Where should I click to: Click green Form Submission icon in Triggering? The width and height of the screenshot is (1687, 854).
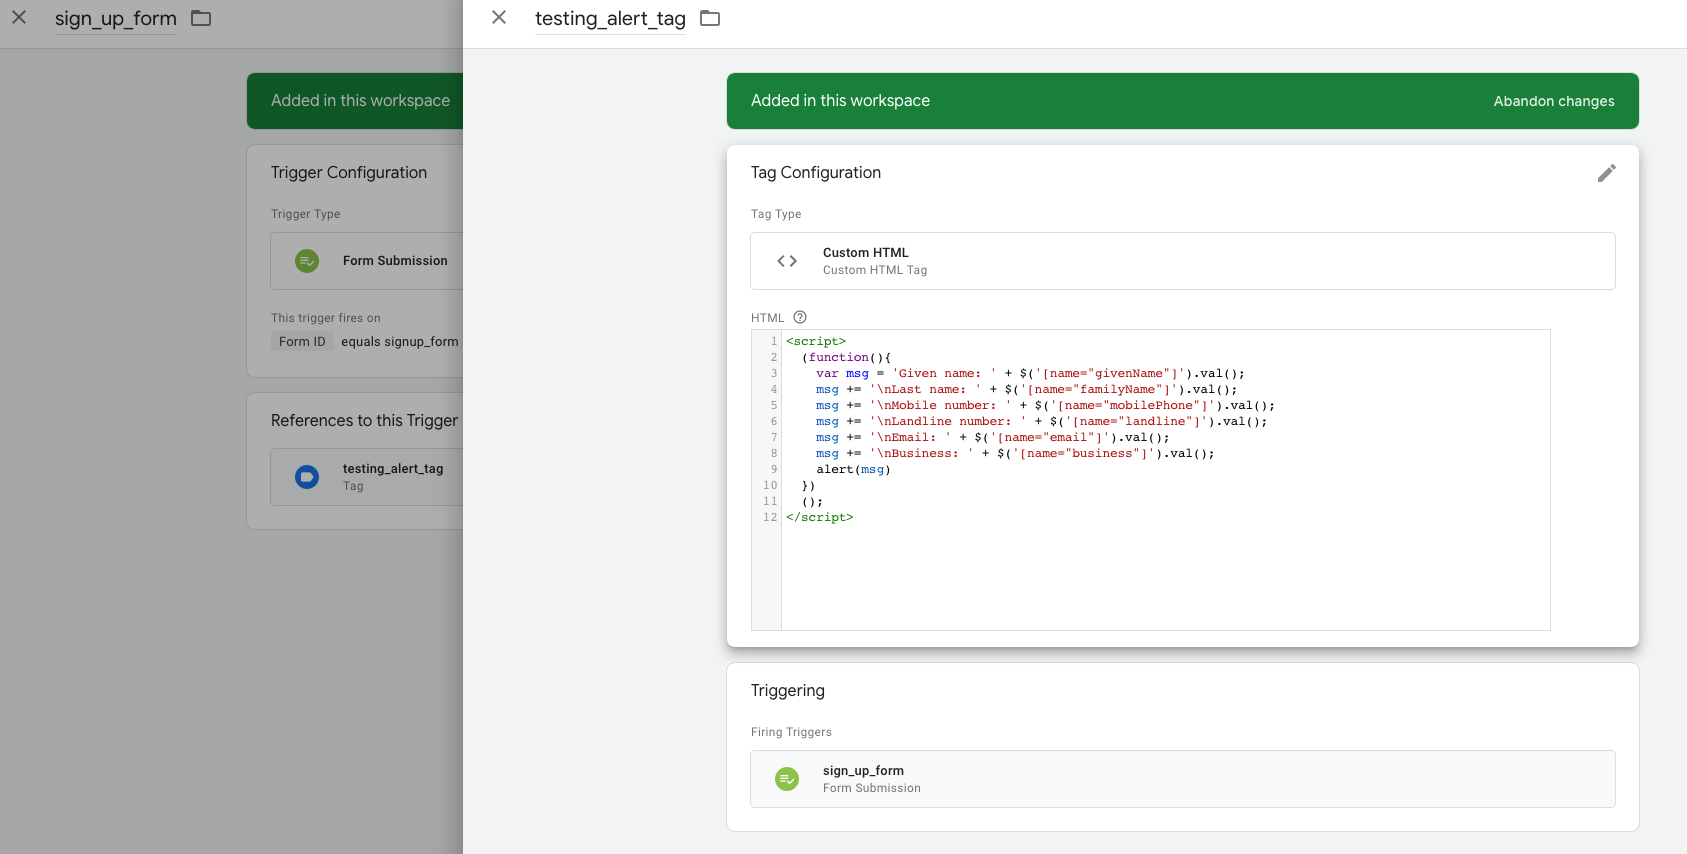(787, 779)
